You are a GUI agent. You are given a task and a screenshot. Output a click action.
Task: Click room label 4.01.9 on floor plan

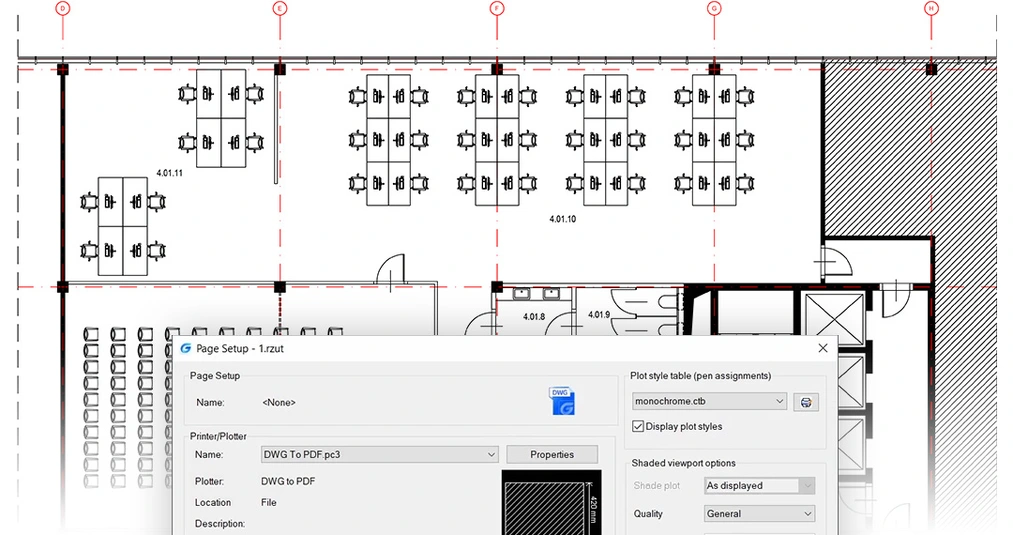coord(598,315)
